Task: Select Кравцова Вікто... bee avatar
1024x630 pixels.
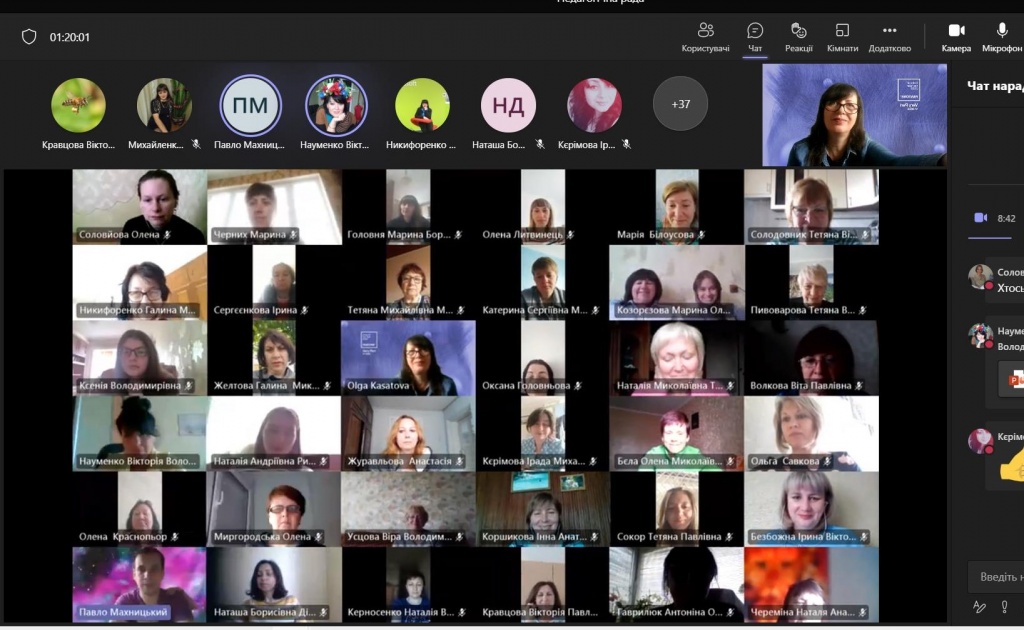Action: point(78,104)
